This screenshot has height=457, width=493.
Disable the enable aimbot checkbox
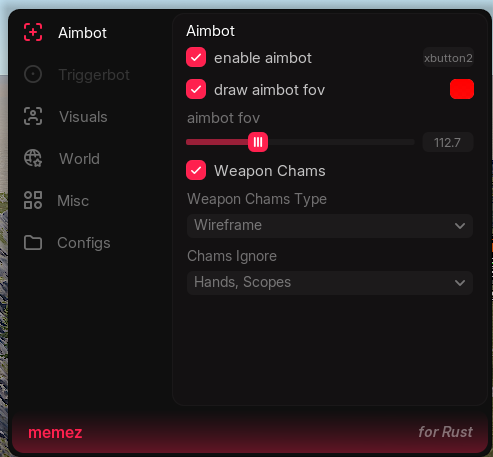click(196, 57)
